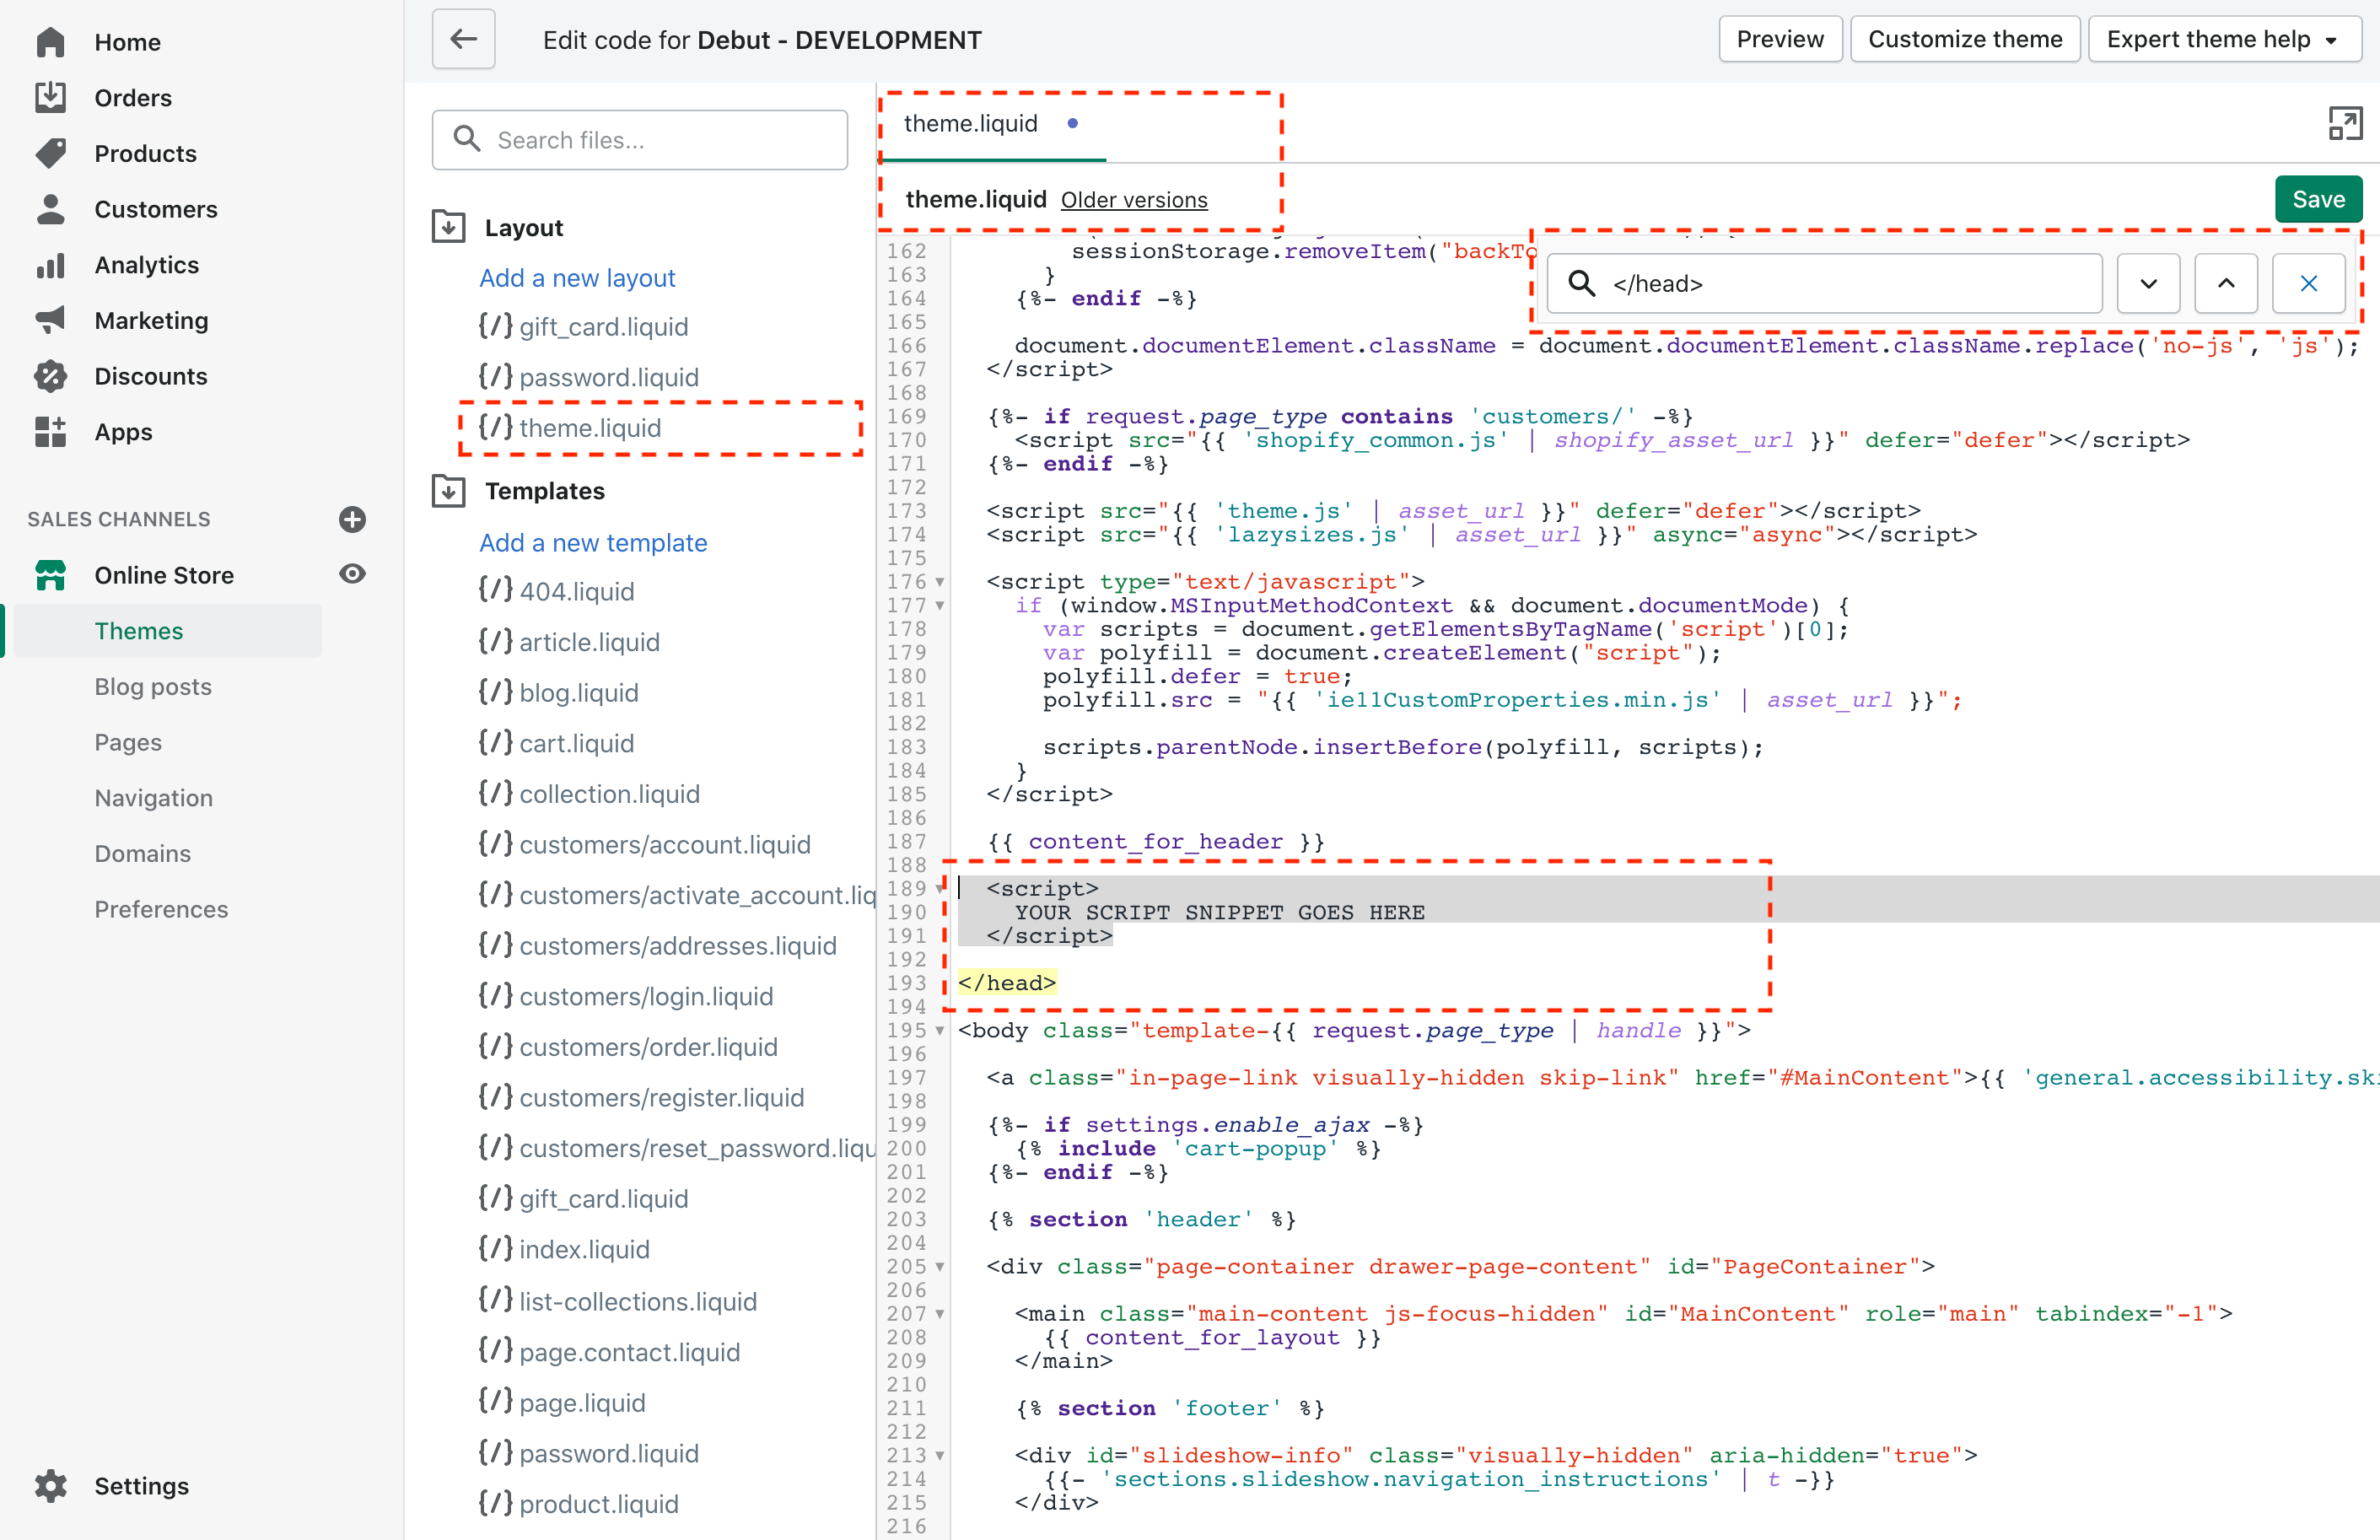Screen dimensions: 2380x1540
Task: Open Older versions of theme.liquid
Action: (x=1134, y=199)
